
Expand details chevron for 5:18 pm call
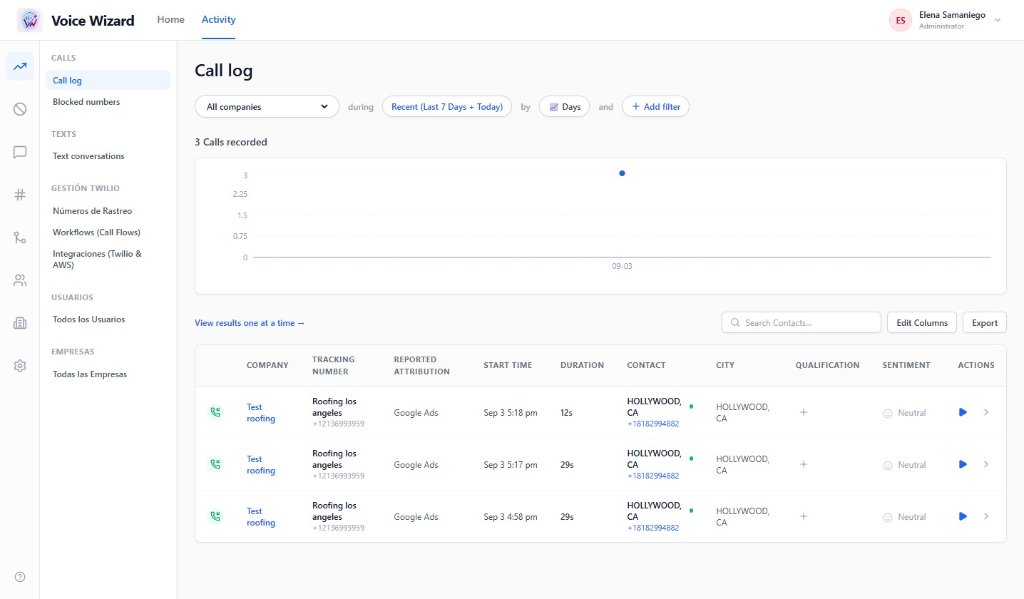coord(986,412)
